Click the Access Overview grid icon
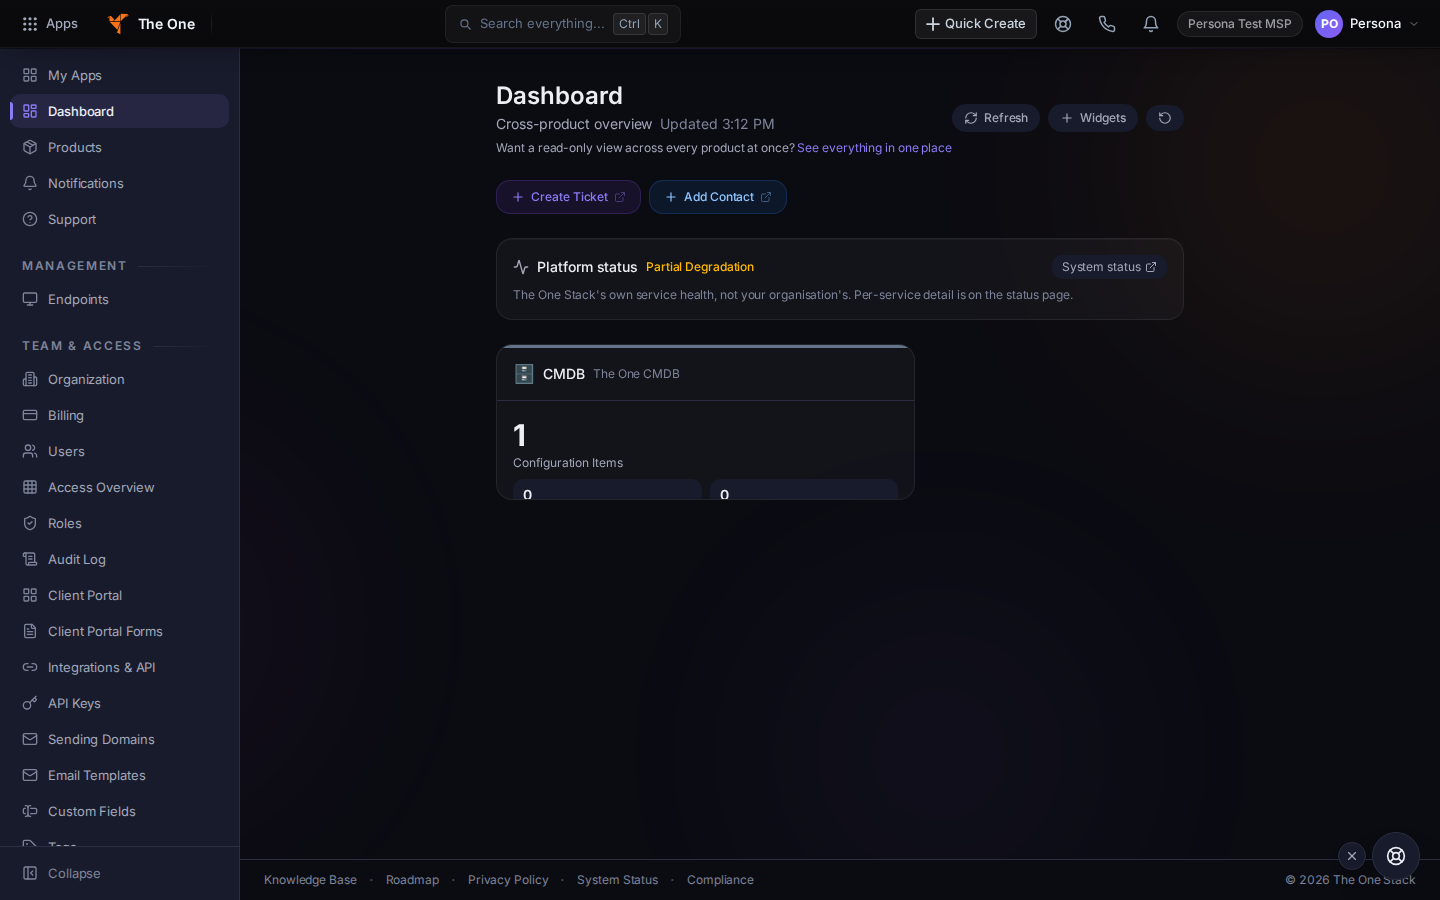The image size is (1440, 900). pos(30,487)
